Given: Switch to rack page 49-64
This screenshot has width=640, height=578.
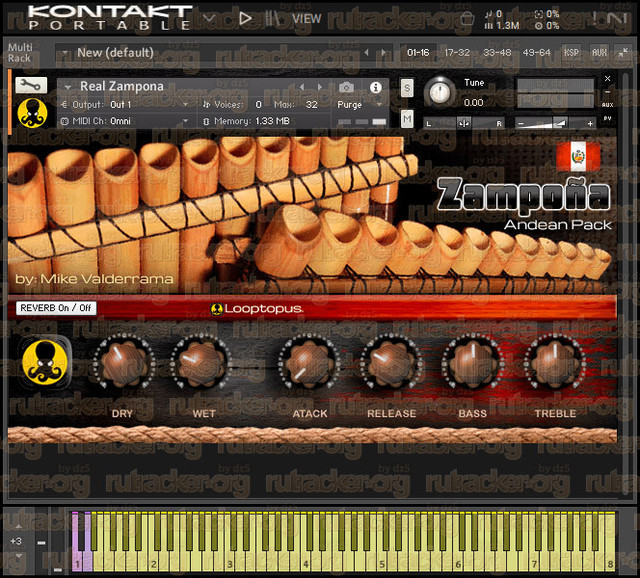Looking at the screenshot, I should point(537,53).
